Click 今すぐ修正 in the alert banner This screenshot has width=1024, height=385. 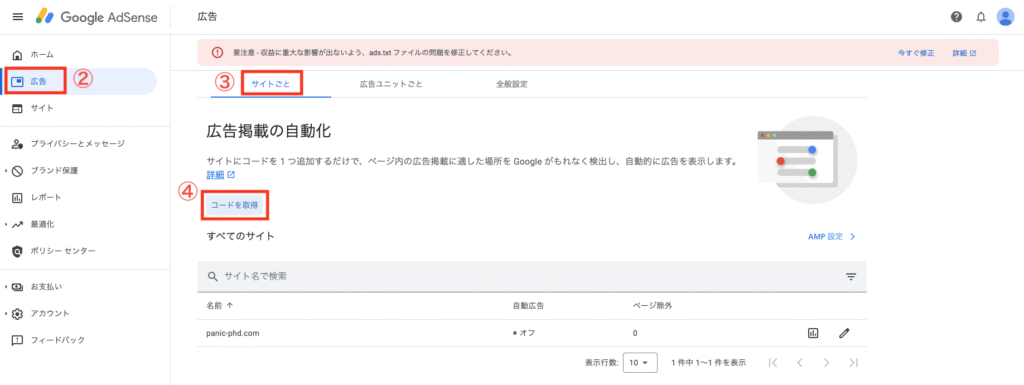point(916,53)
